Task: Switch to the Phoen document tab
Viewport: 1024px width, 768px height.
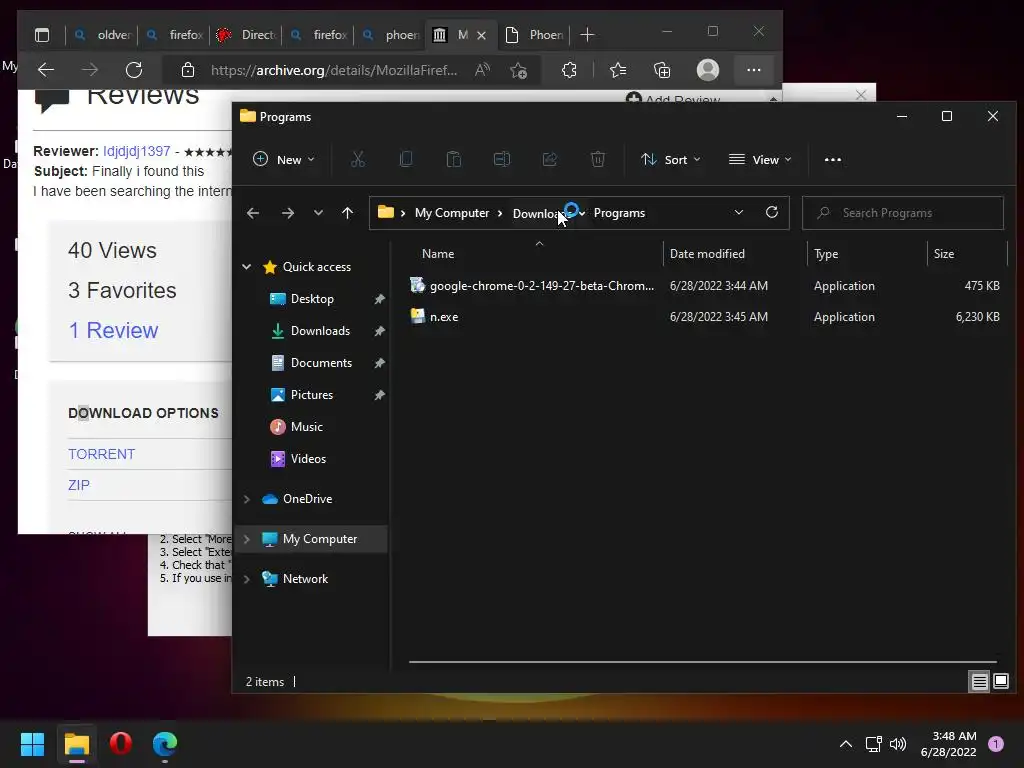Action: [534, 35]
